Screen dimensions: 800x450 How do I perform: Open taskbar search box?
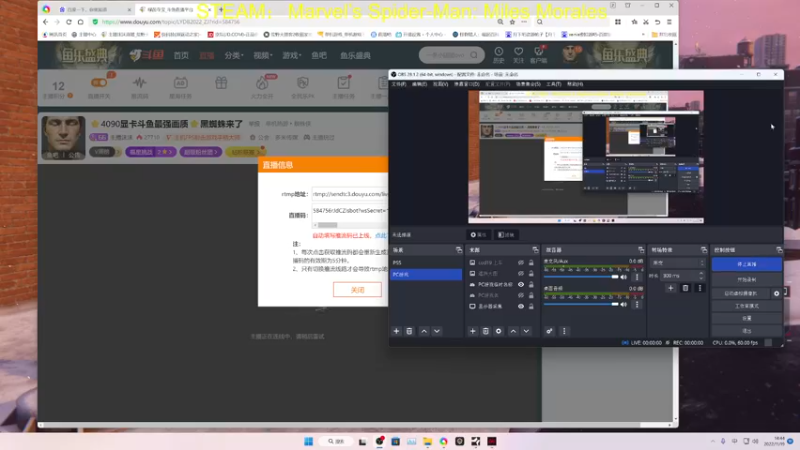click(x=337, y=441)
